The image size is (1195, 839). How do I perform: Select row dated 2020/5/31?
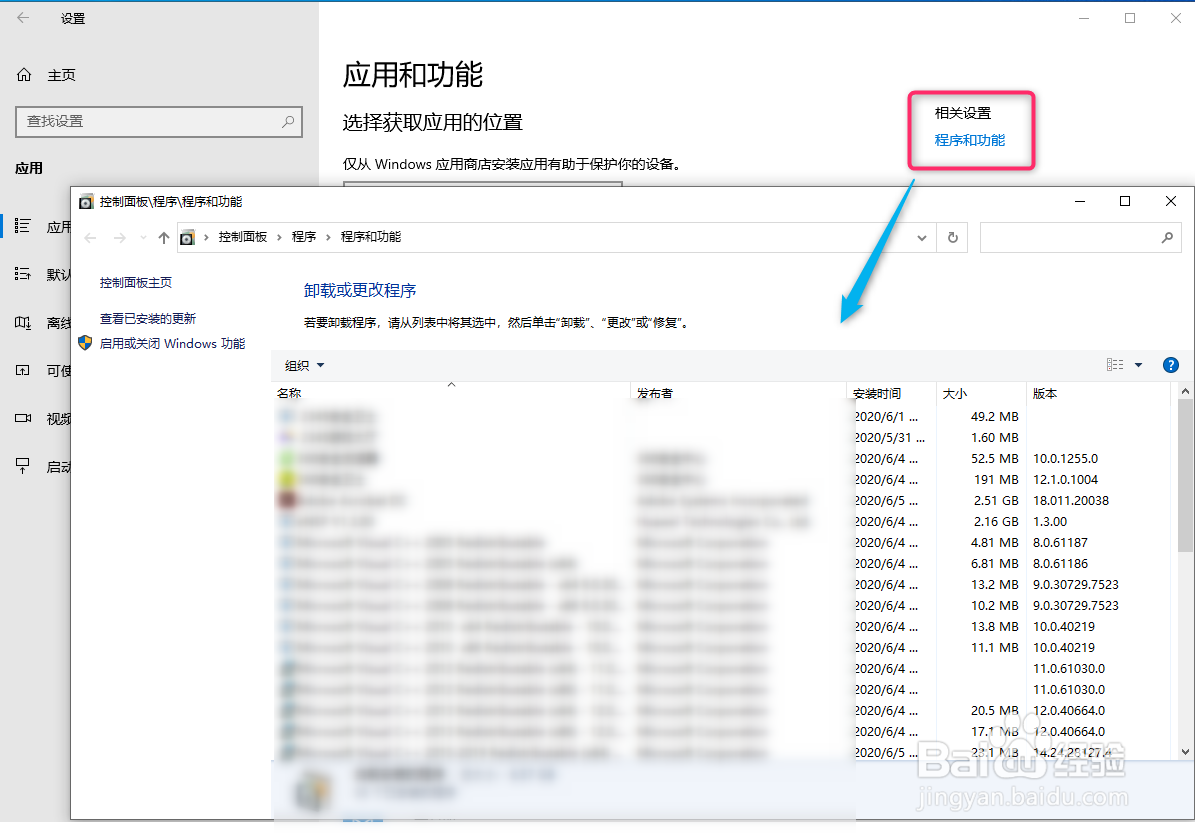721,438
